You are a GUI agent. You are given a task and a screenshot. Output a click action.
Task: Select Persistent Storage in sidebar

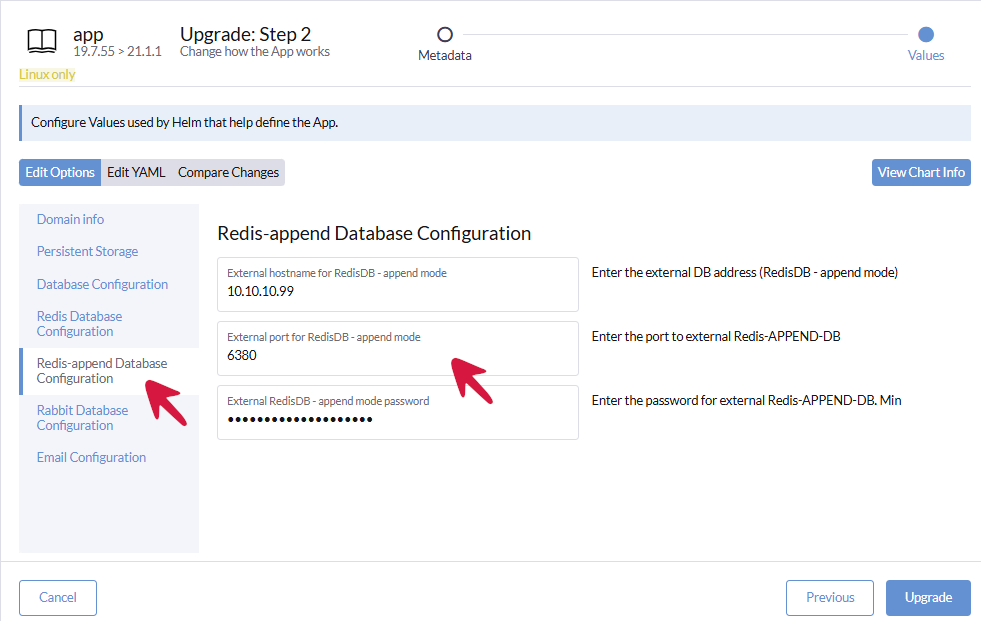tap(87, 251)
